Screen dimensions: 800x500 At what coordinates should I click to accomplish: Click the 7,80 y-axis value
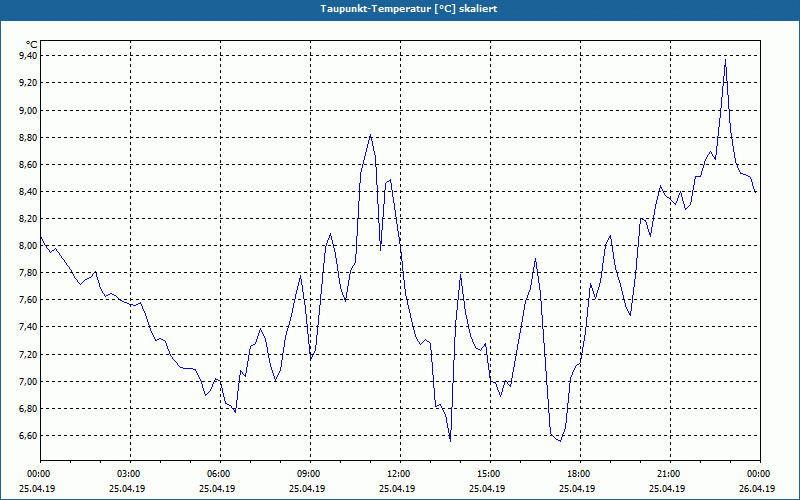tap(28, 272)
